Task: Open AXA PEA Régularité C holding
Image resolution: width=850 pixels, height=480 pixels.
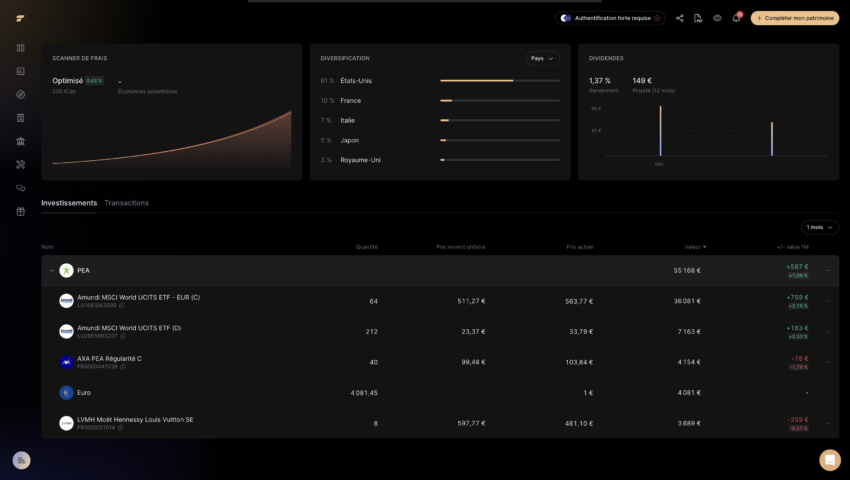Action: coord(109,359)
